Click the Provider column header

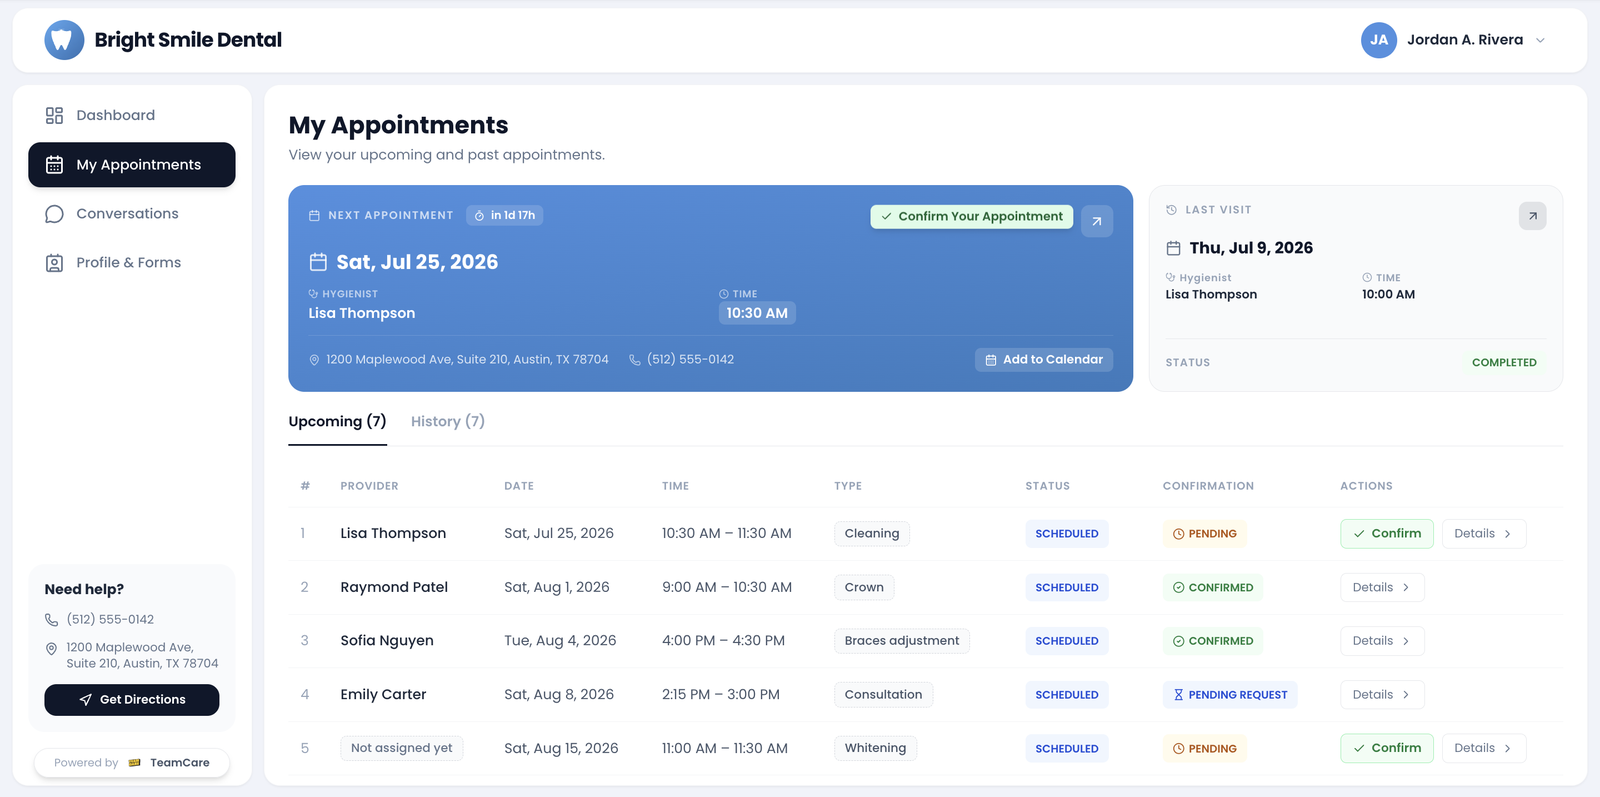pyautogui.click(x=369, y=486)
